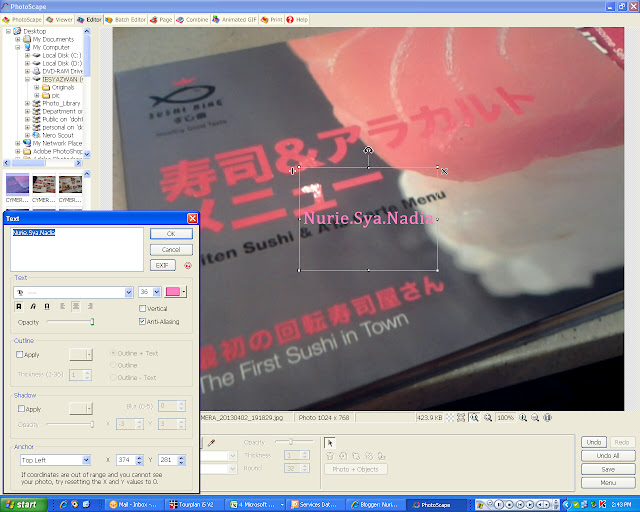
Task: Increase anchor Y value with up arrow
Action: coord(182,458)
